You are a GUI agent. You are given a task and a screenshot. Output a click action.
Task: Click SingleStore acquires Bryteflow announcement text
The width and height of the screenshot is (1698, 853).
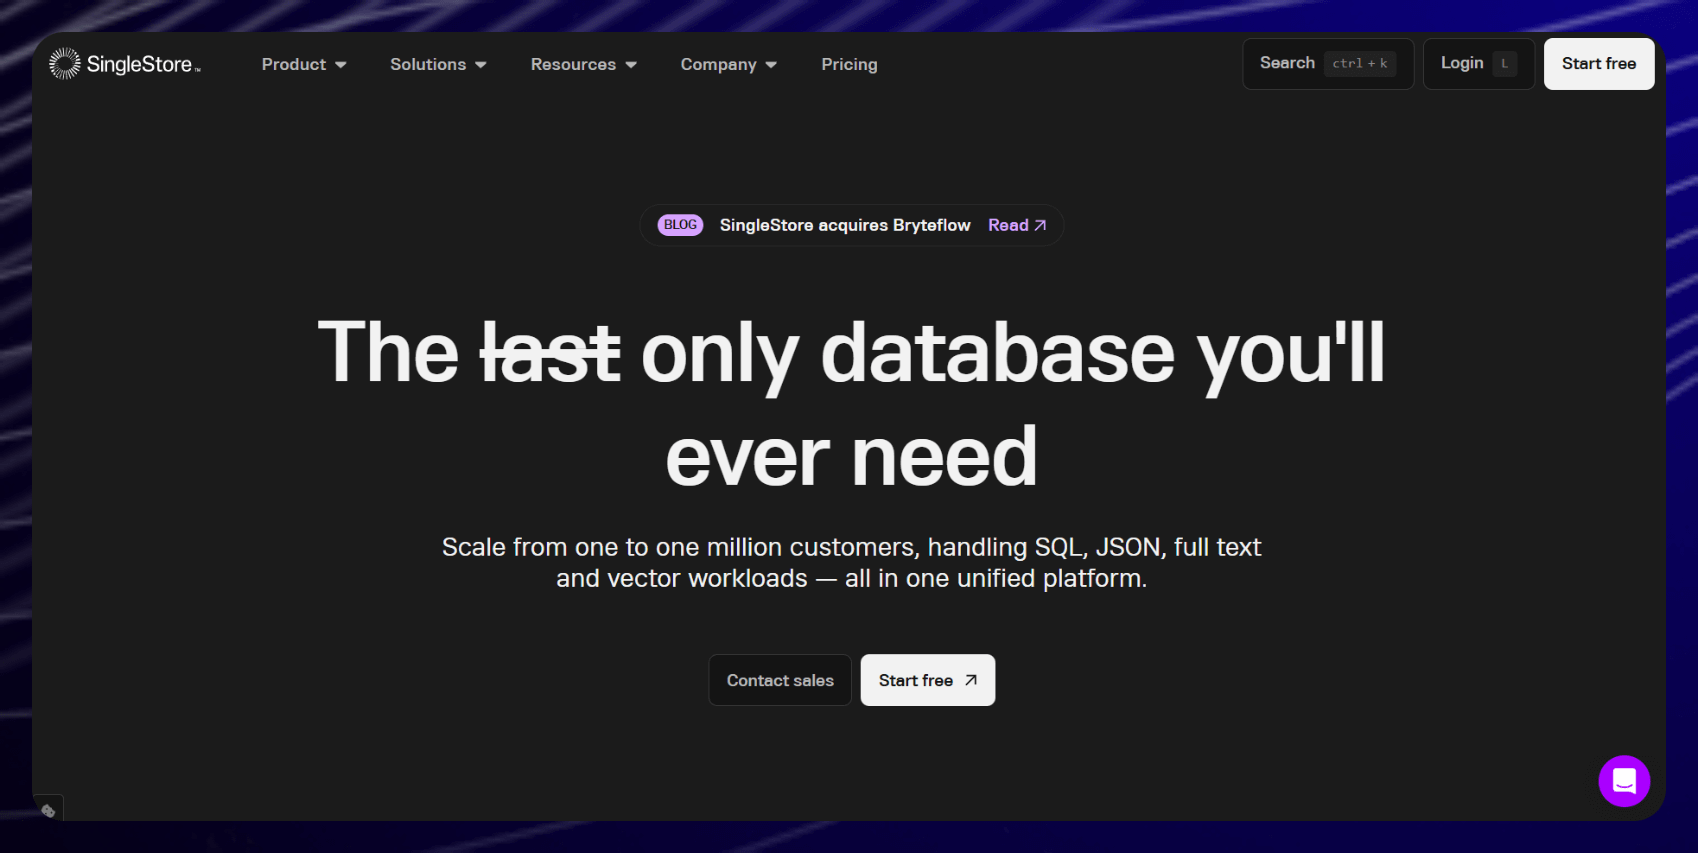[845, 225]
